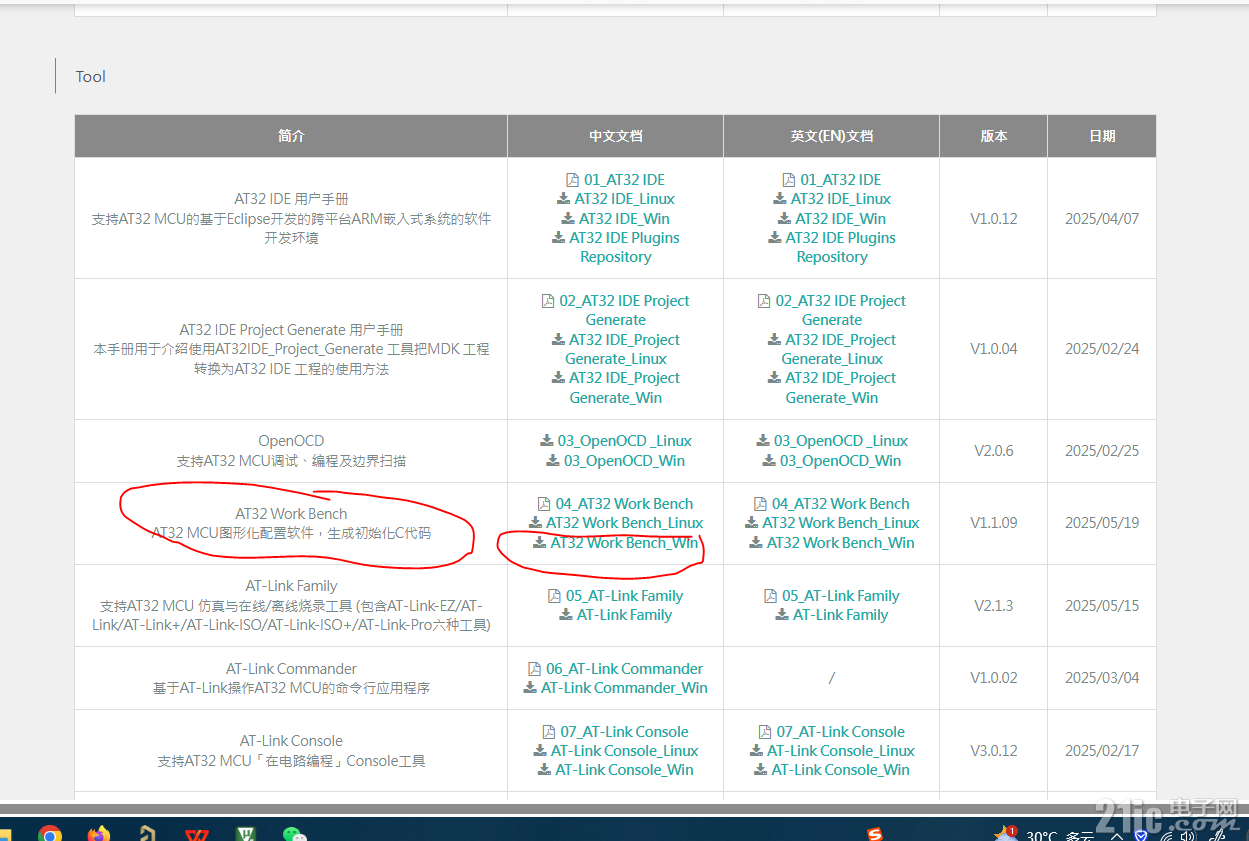Click the OpenOCD description title

point(291,441)
